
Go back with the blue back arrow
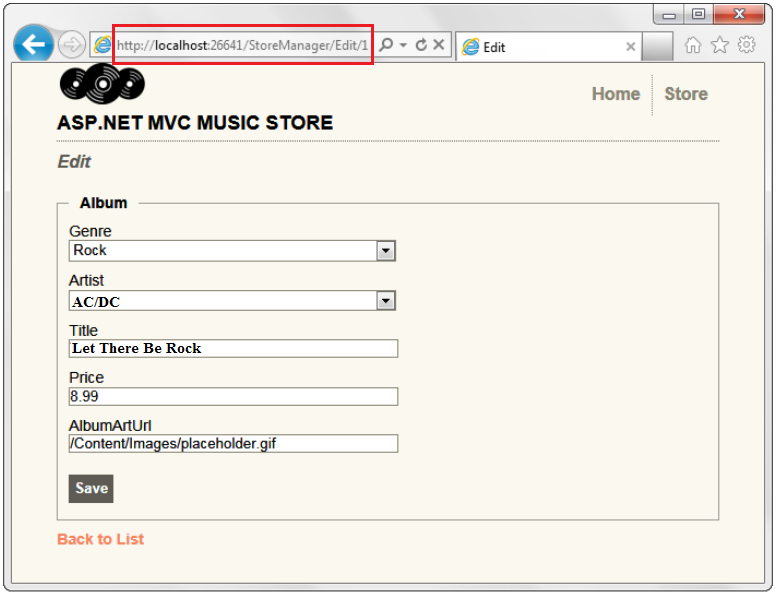point(34,45)
